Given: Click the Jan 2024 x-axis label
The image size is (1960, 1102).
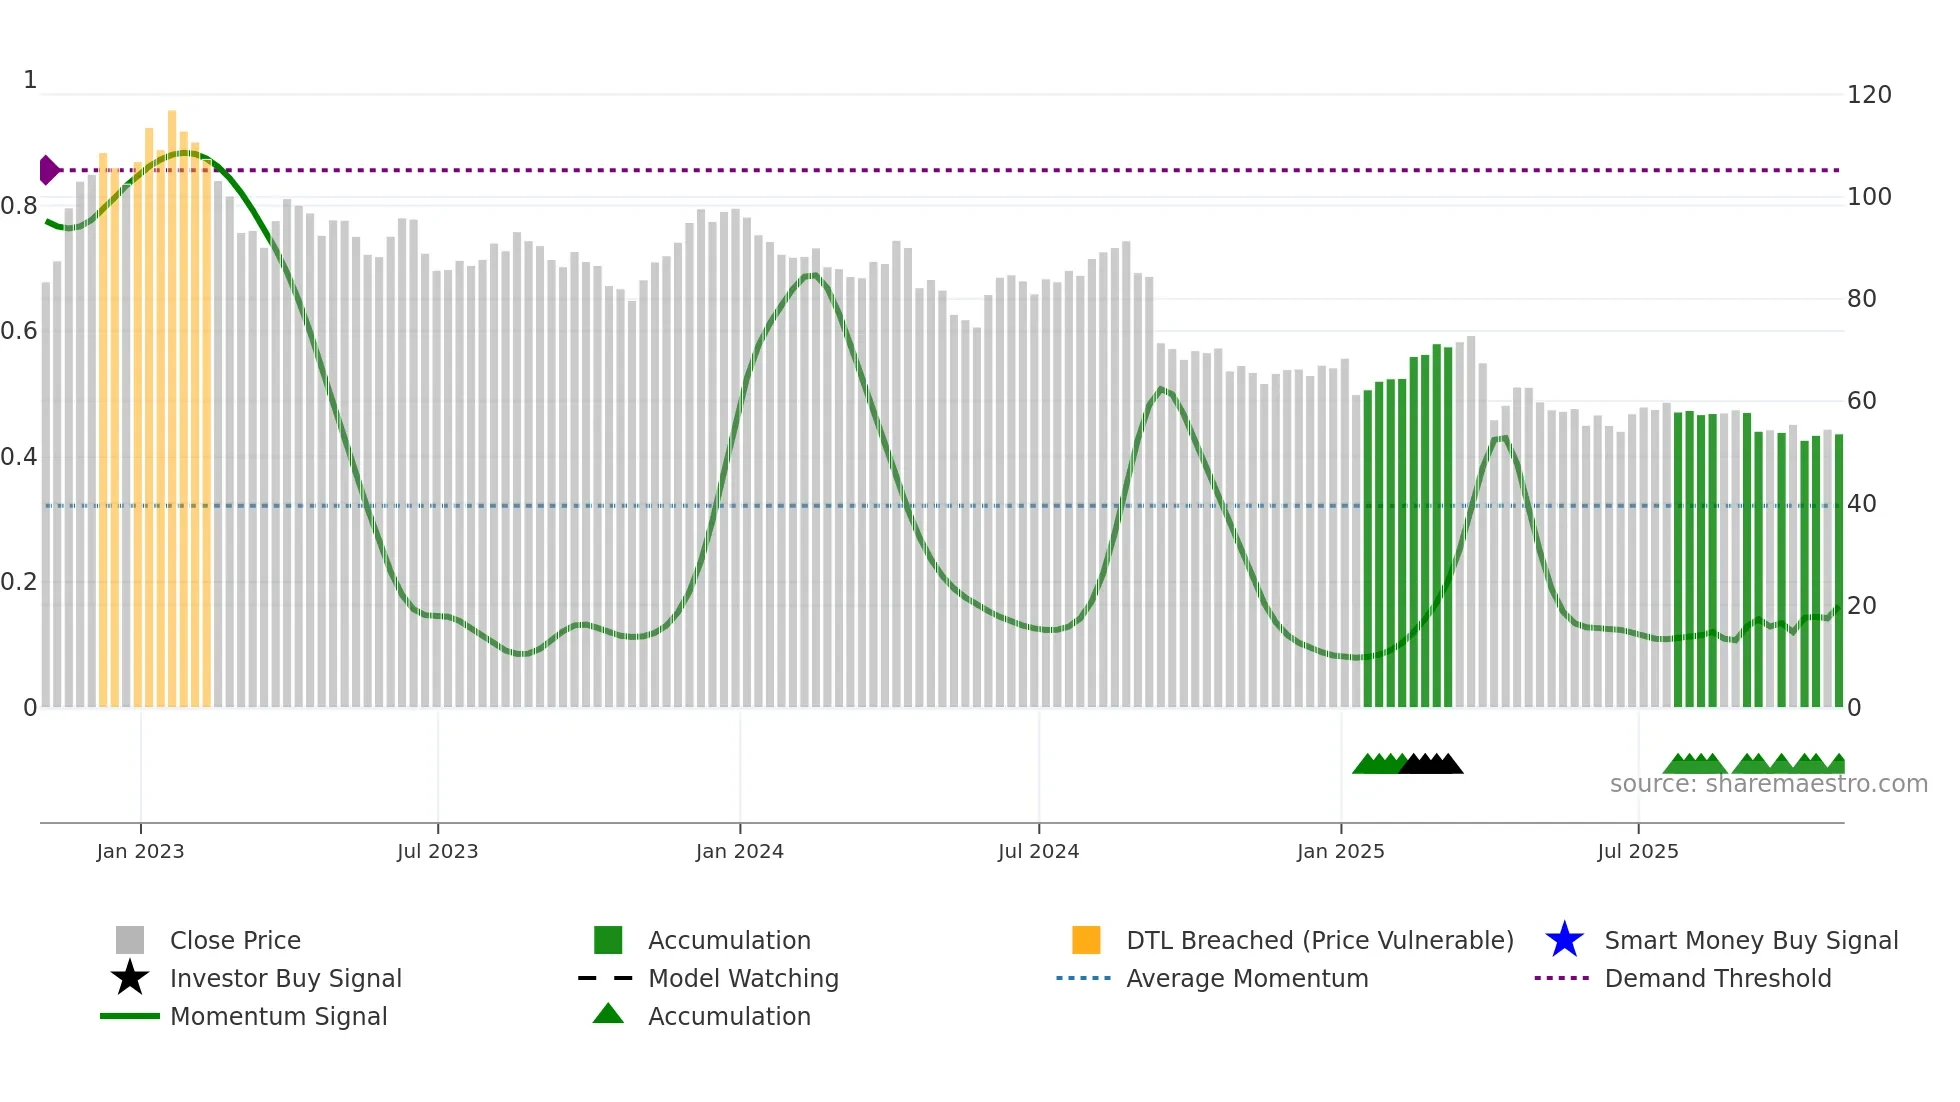Looking at the screenshot, I should [x=739, y=851].
